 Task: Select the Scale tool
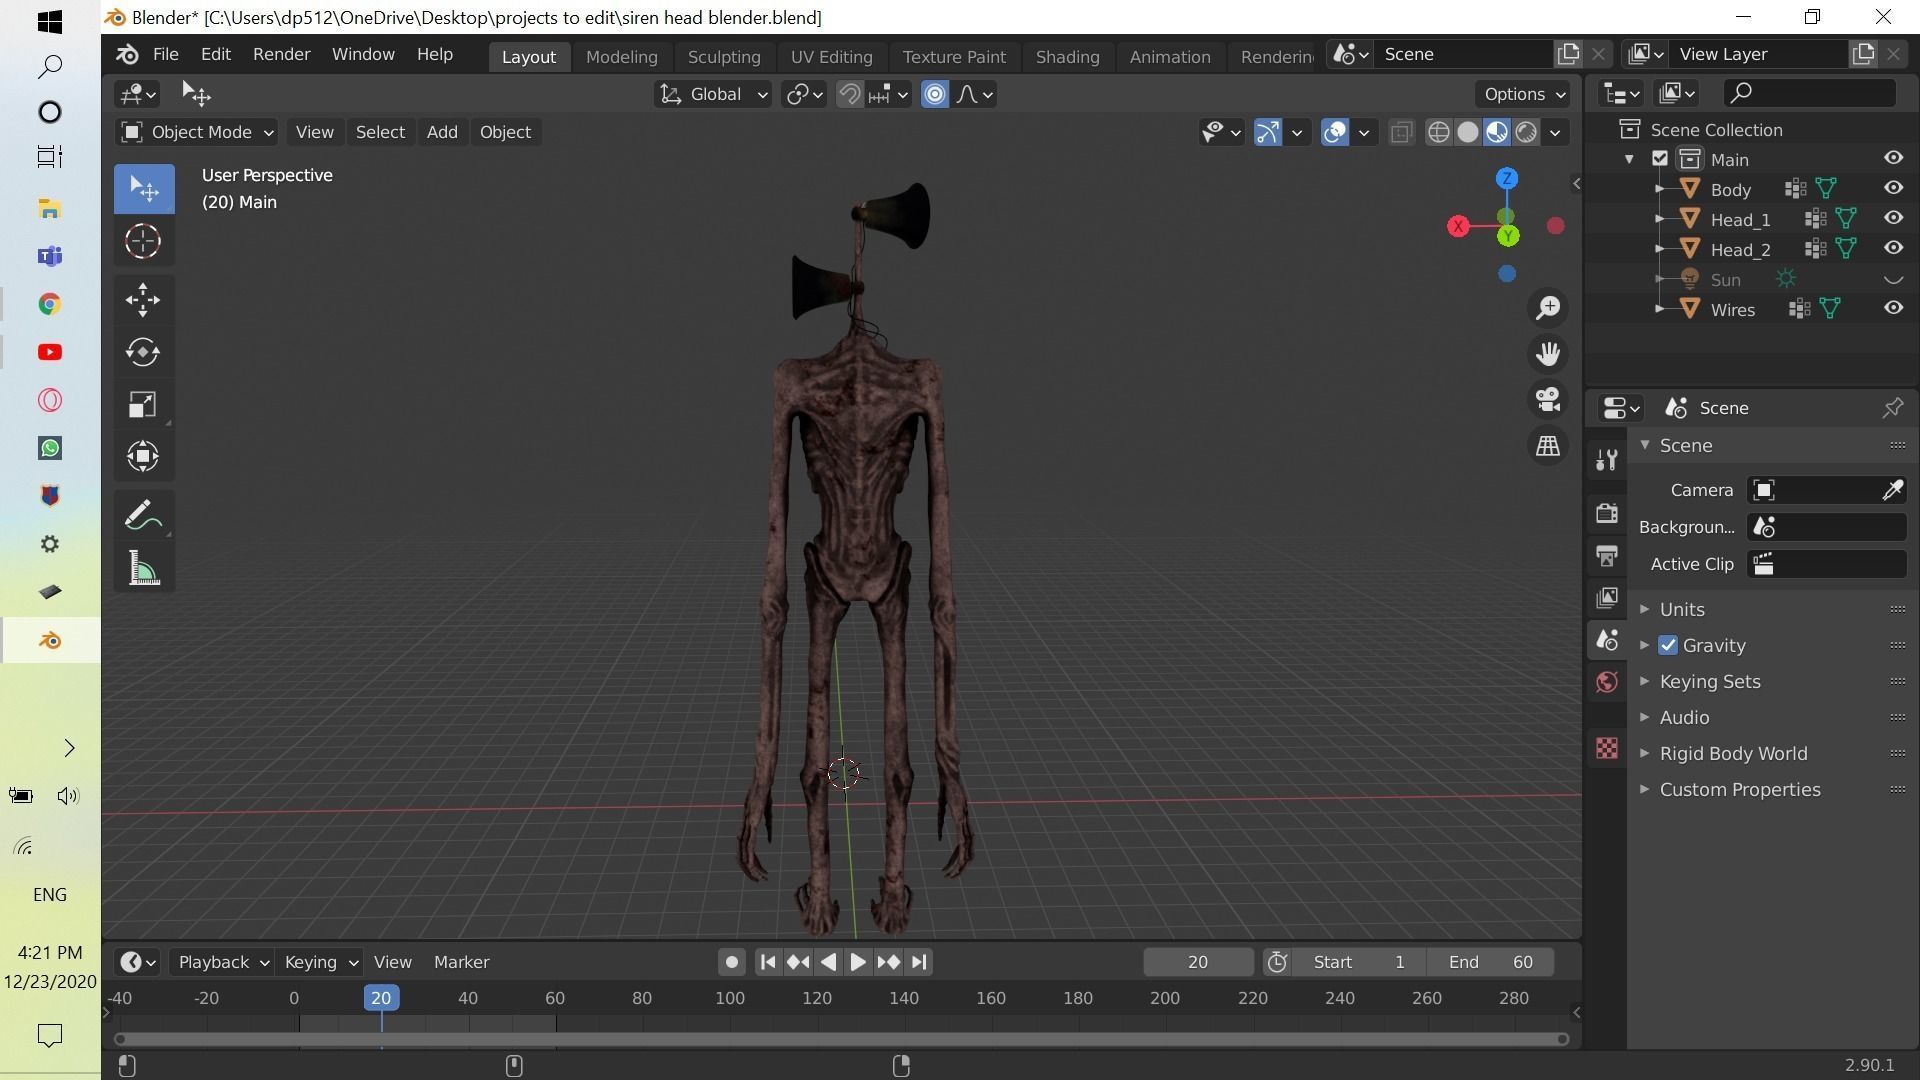coord(144,404)
